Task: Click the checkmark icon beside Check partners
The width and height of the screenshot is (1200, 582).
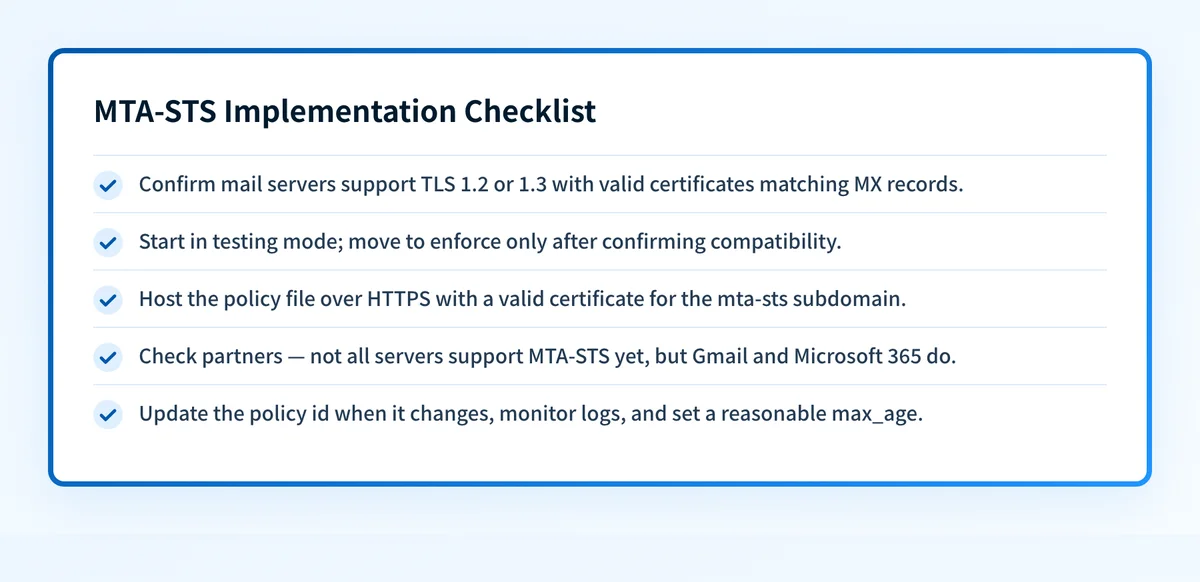Action: 108,356
